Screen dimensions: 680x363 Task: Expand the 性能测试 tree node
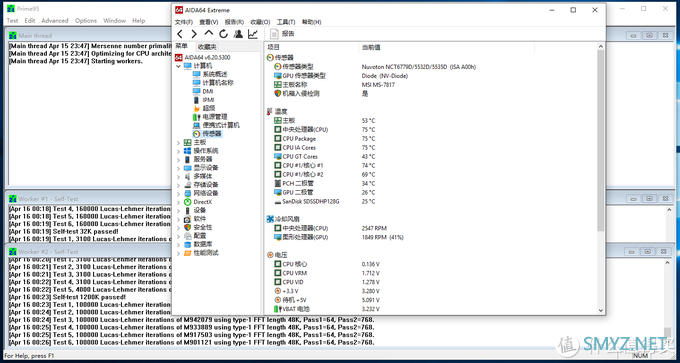[178, 253]
